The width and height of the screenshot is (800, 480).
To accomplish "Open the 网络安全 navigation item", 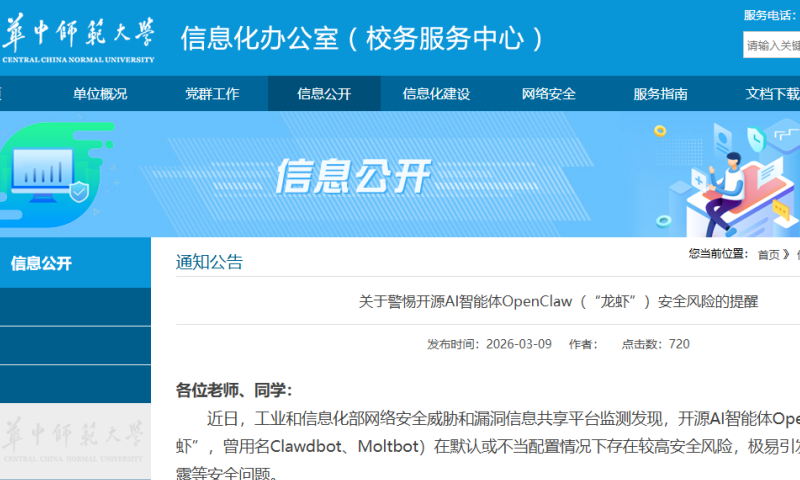I will [x=549, y=94].
